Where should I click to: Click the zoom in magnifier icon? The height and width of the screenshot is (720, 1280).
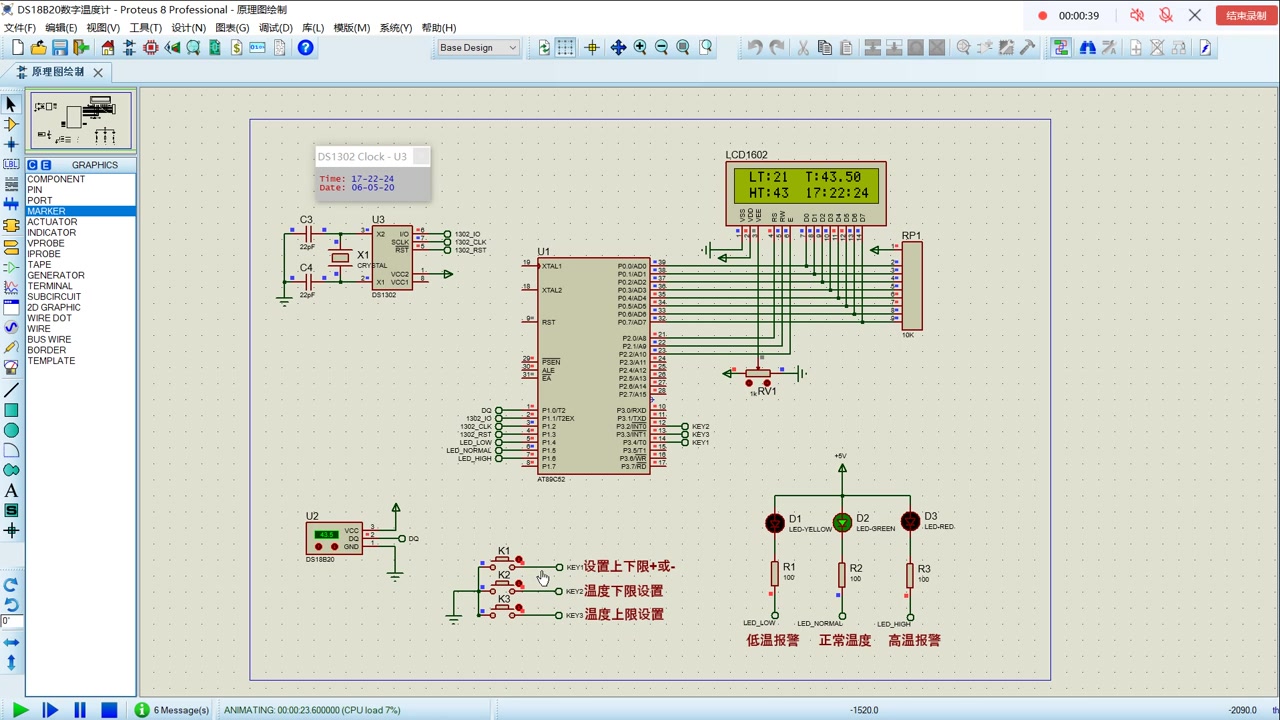coord(640,48)
